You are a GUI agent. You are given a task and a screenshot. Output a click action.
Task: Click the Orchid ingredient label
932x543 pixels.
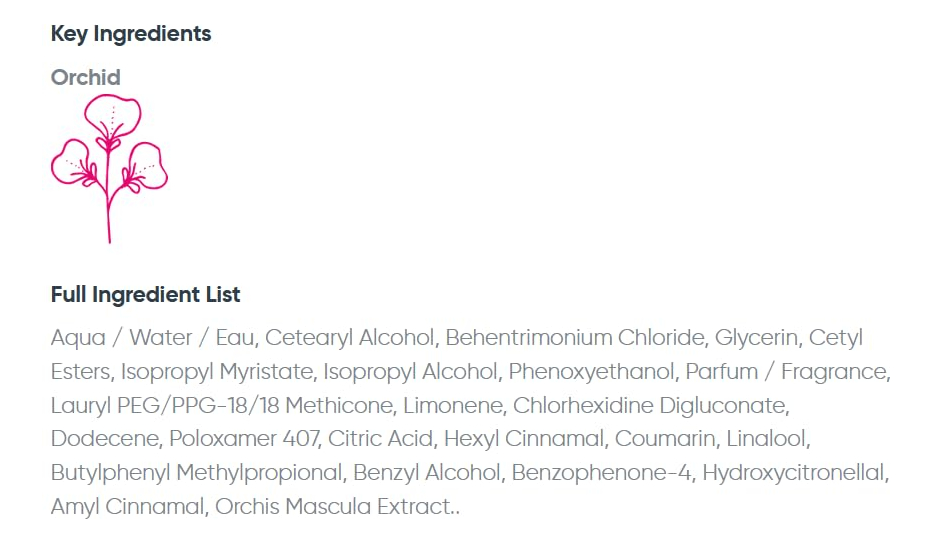click(x=86, y=78)
